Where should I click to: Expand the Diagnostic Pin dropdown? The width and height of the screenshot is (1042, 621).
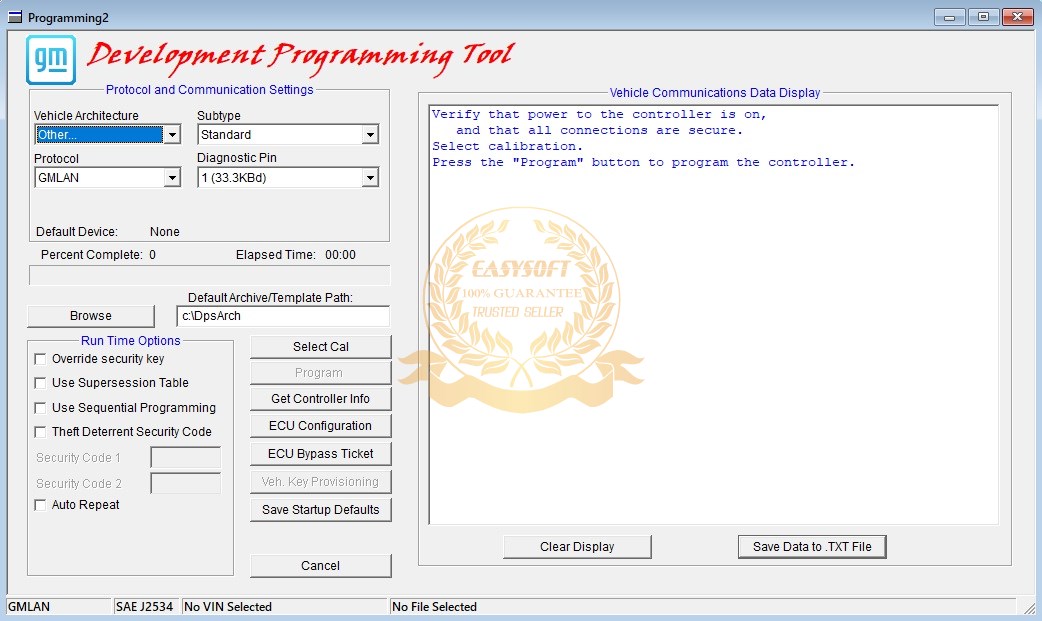pyautogui.click(x=370, y=178)
